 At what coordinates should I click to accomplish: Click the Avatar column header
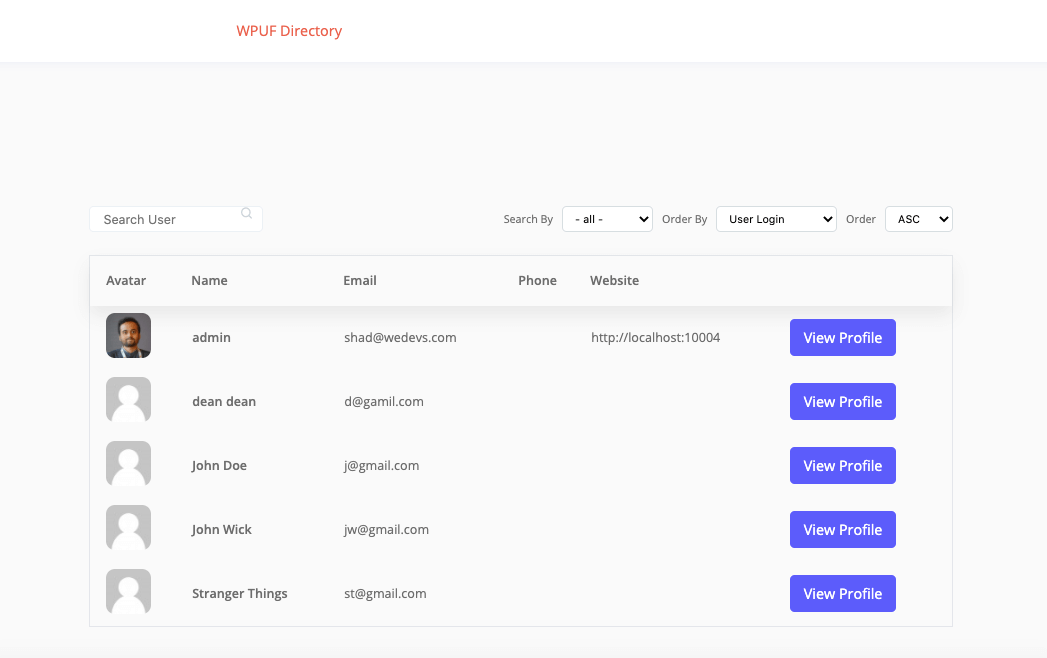(x=126, y=281)
